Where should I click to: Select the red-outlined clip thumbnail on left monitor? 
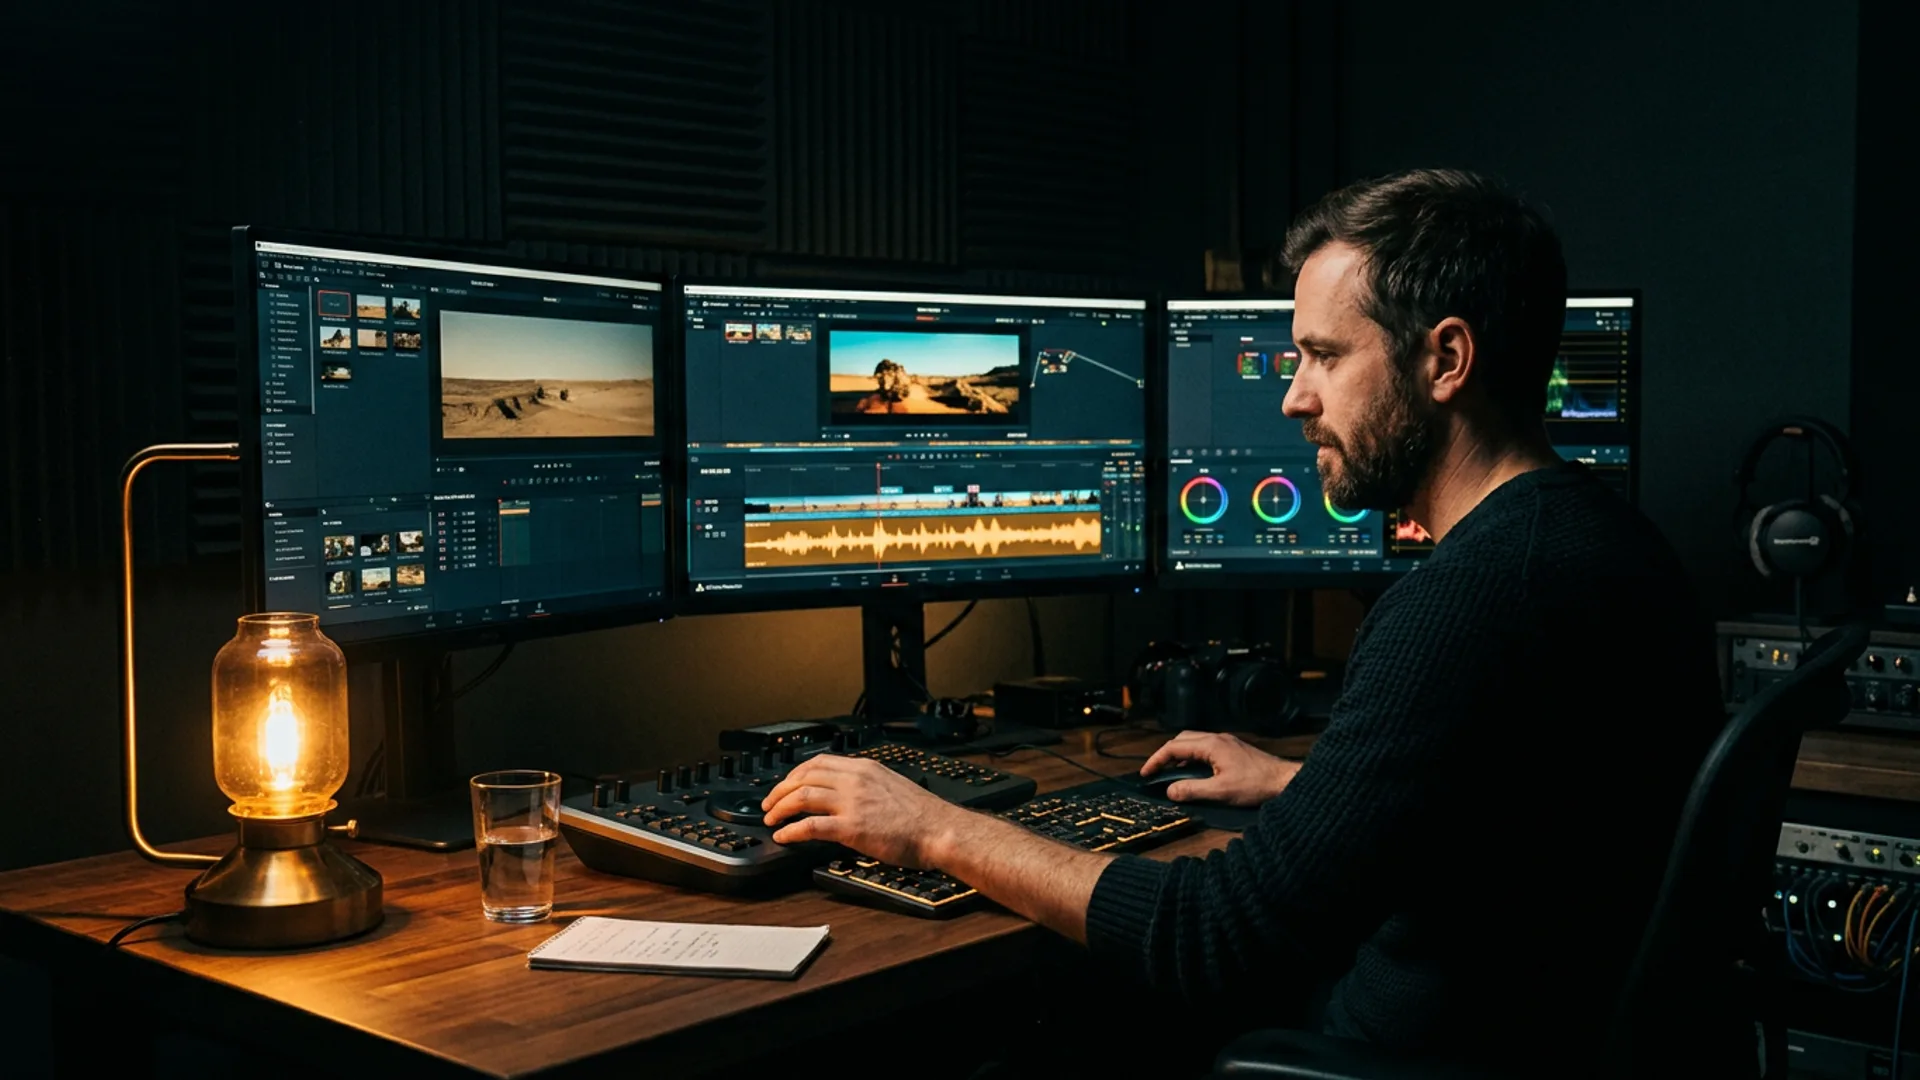point(334,303)
